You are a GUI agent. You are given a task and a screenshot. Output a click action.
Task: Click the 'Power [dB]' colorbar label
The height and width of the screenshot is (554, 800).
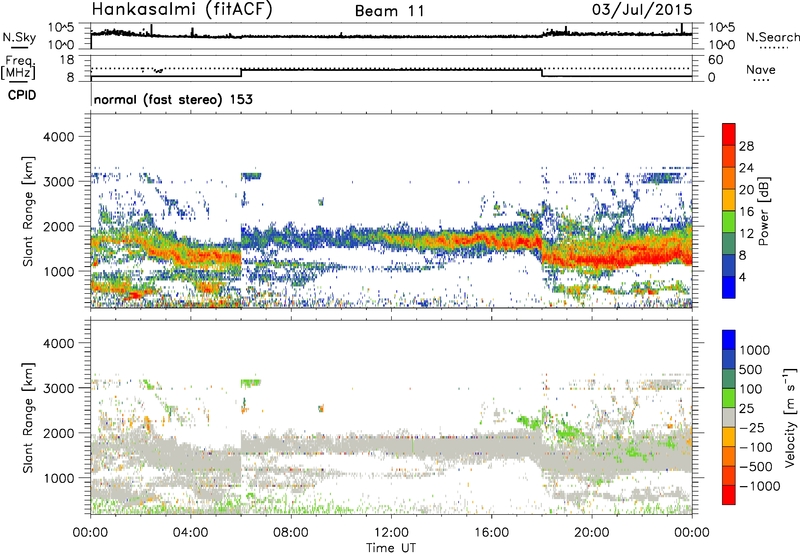(x=763, y=211)
